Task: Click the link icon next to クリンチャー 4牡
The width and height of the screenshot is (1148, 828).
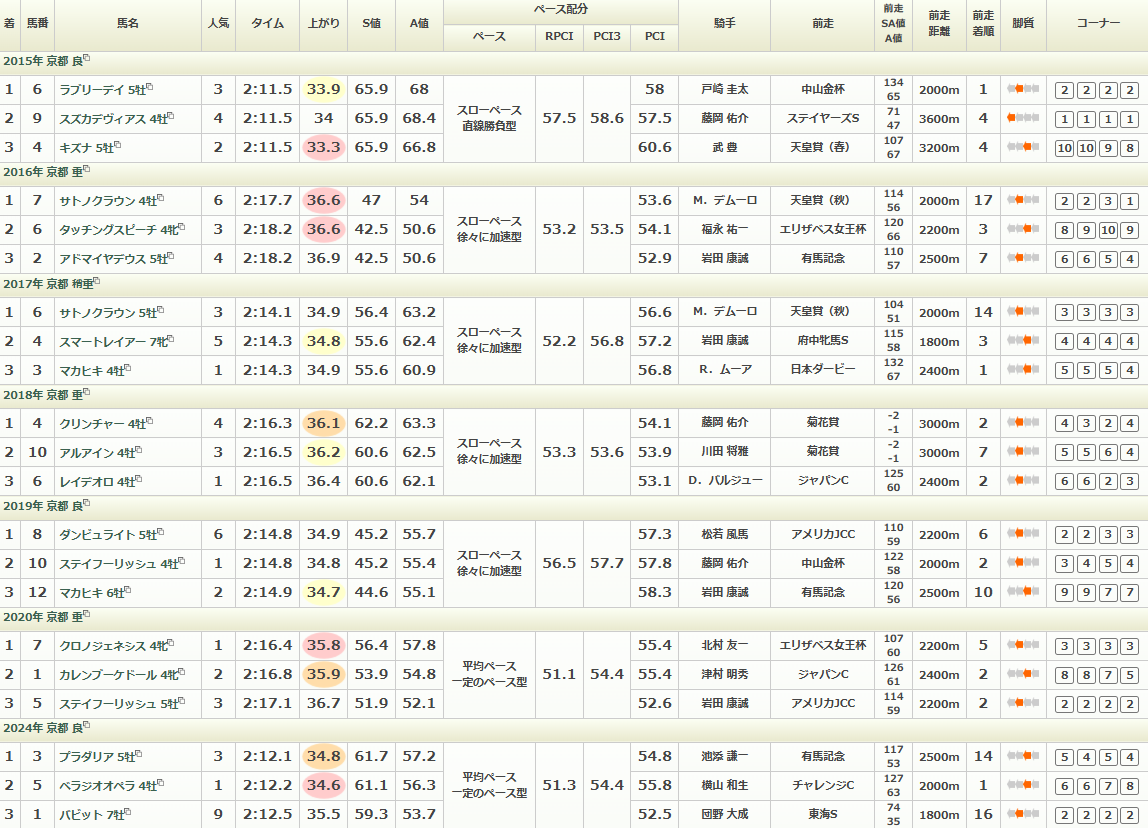Action: point(150,421)
